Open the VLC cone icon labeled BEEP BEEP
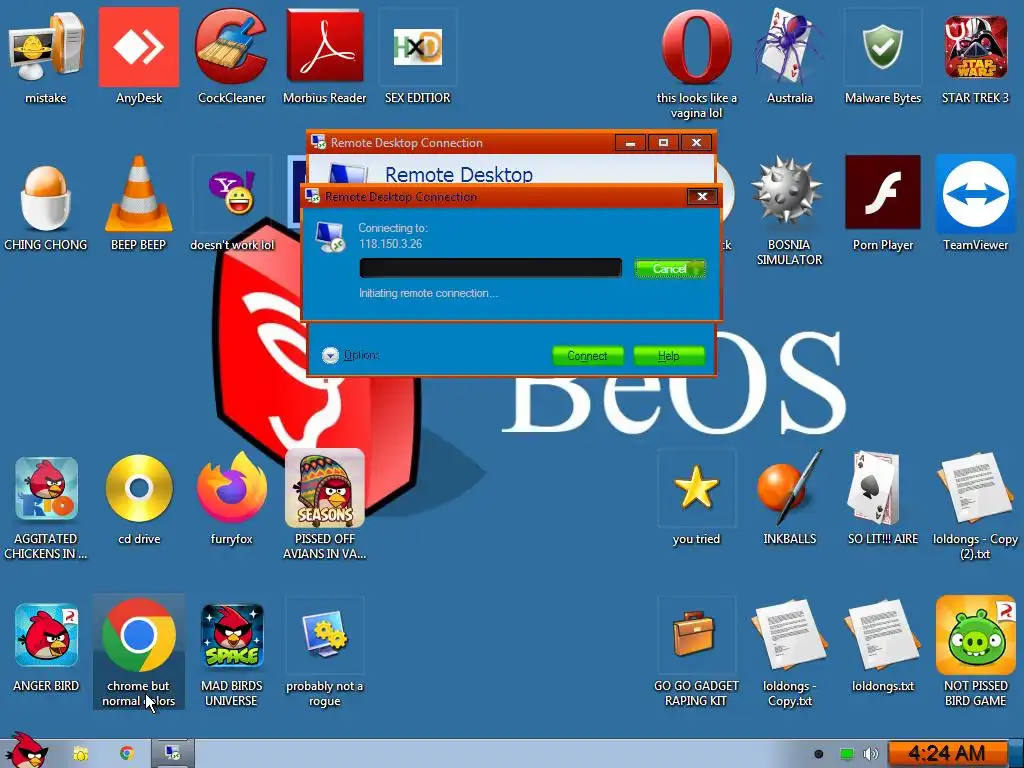This screenshot has width=1024, height=768. pyautogui.click(x=138, y=204)
